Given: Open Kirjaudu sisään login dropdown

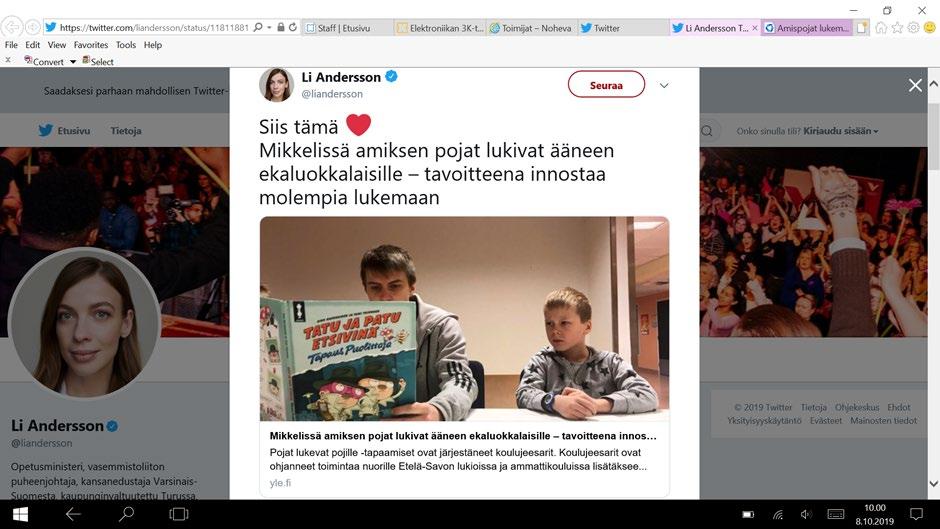Looking at the screenshot, I should [x=840, y=131].
